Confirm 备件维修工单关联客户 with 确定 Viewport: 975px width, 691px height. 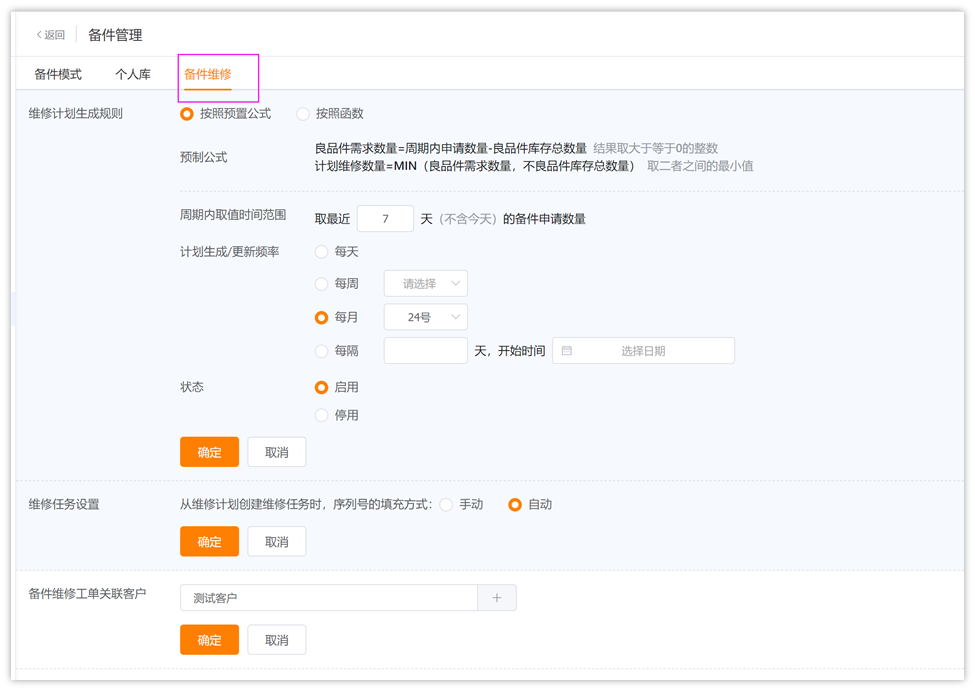point(210,640)
